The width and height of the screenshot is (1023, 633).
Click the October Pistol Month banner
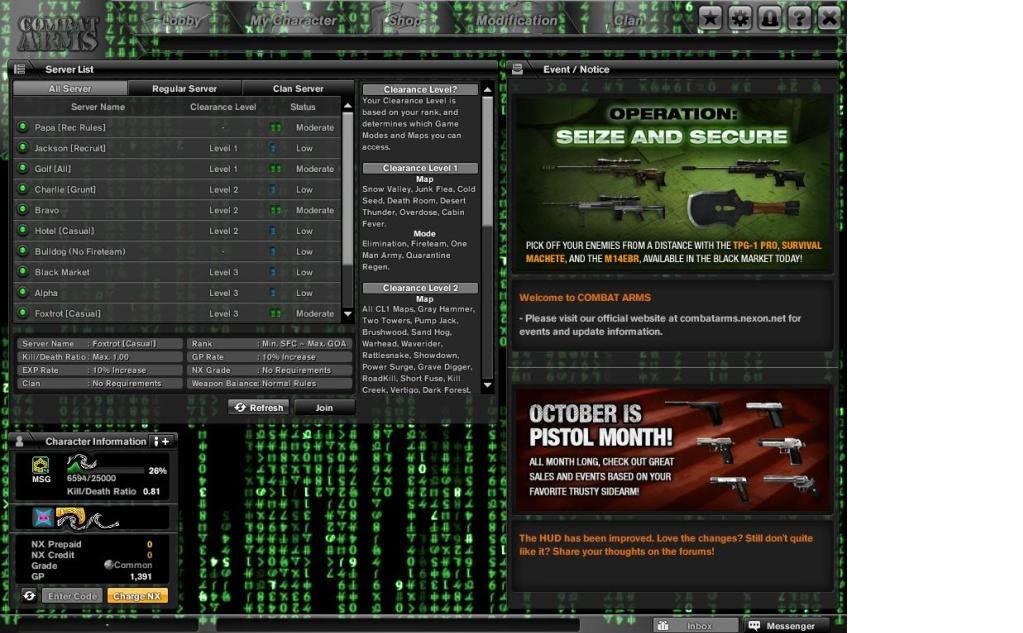point(671,449)
